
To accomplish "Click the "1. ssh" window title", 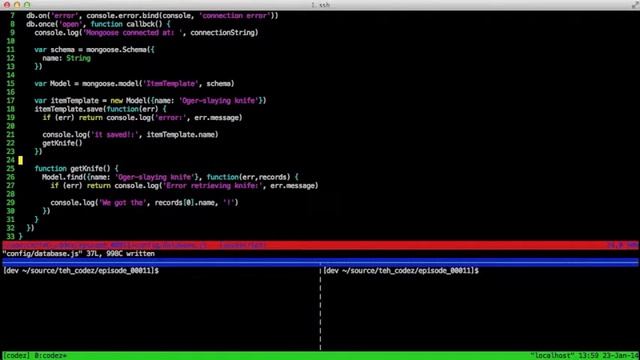I will point(320,5).
